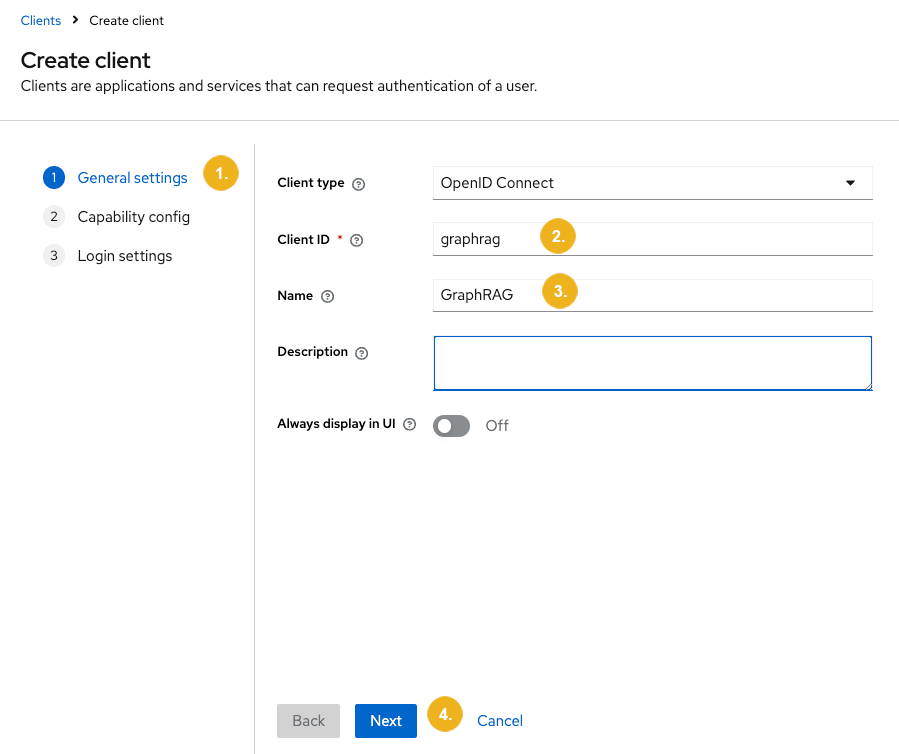Click the step 2 number badge
899x754 pixels.
pos(54,217)
